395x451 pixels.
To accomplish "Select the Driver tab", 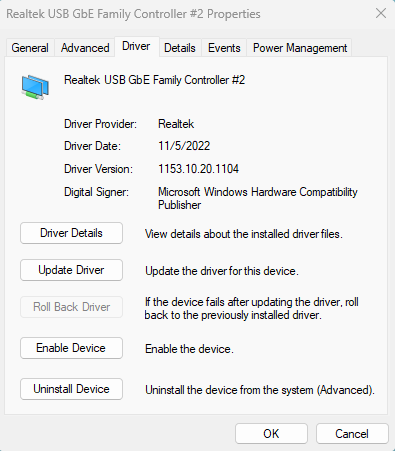I will click(x=136, y=46).
